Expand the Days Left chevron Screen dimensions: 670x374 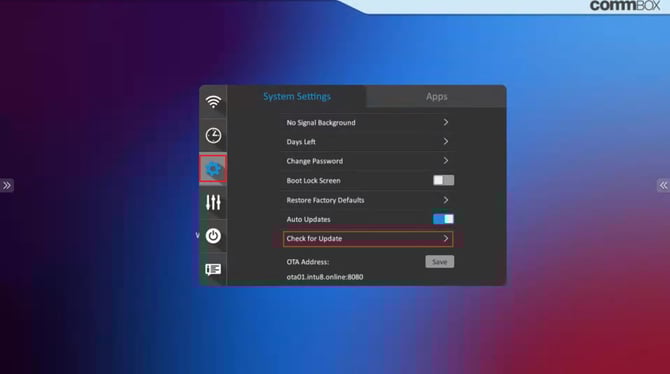coord(446,141)
